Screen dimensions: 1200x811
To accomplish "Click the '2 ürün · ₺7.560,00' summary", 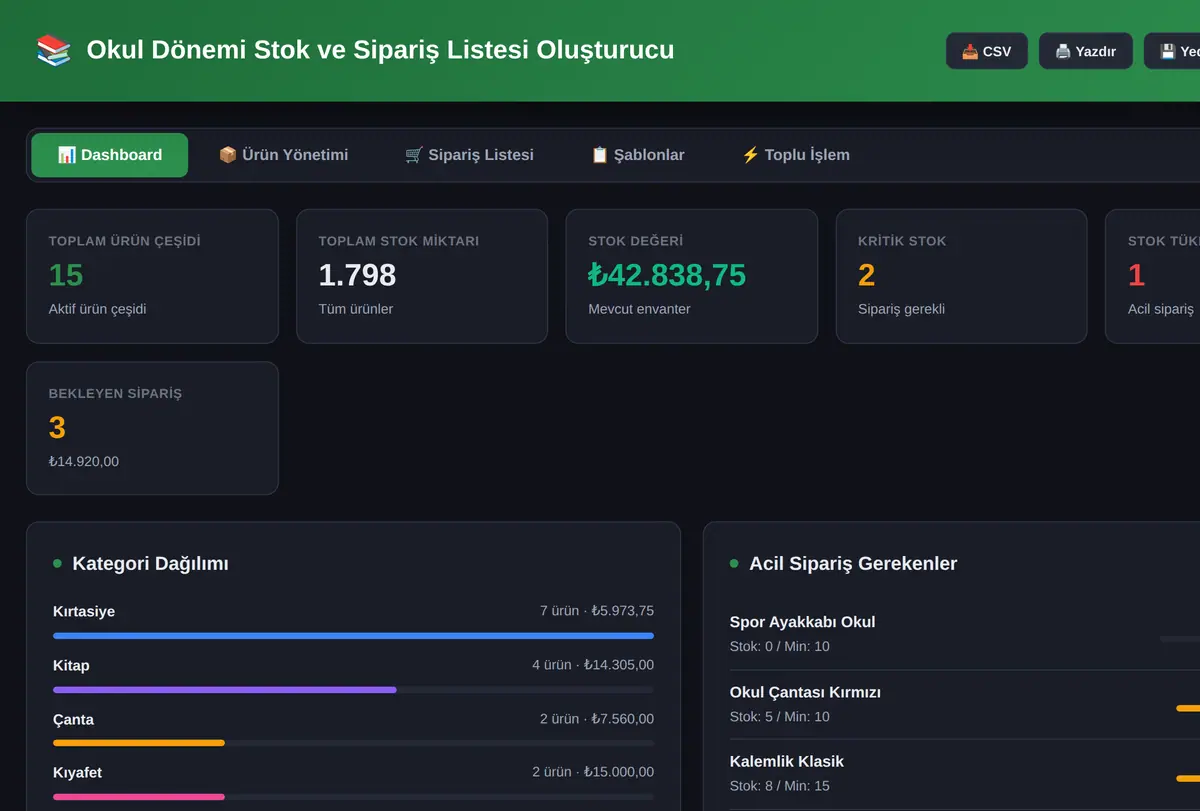I will tap(597, 719).
